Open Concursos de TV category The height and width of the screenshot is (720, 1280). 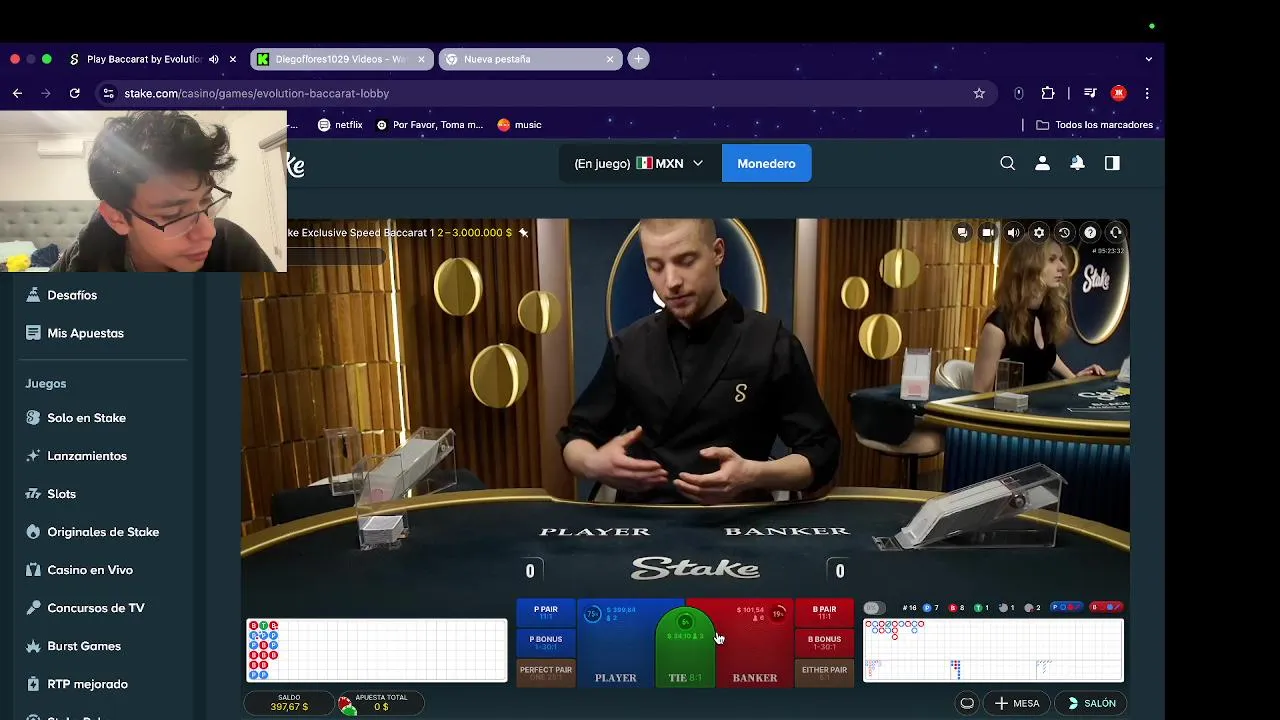pyautogui.click(x=96, y=608)
